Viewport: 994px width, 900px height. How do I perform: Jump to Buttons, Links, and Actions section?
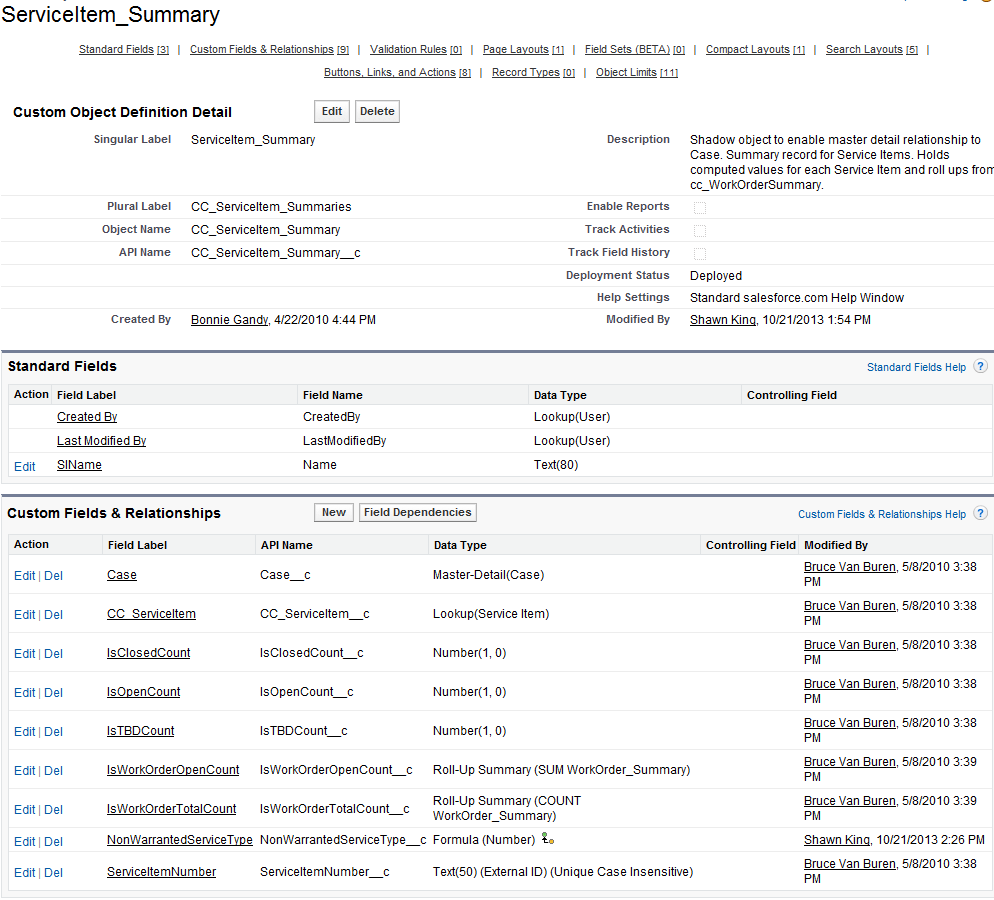tap(389, 72)
